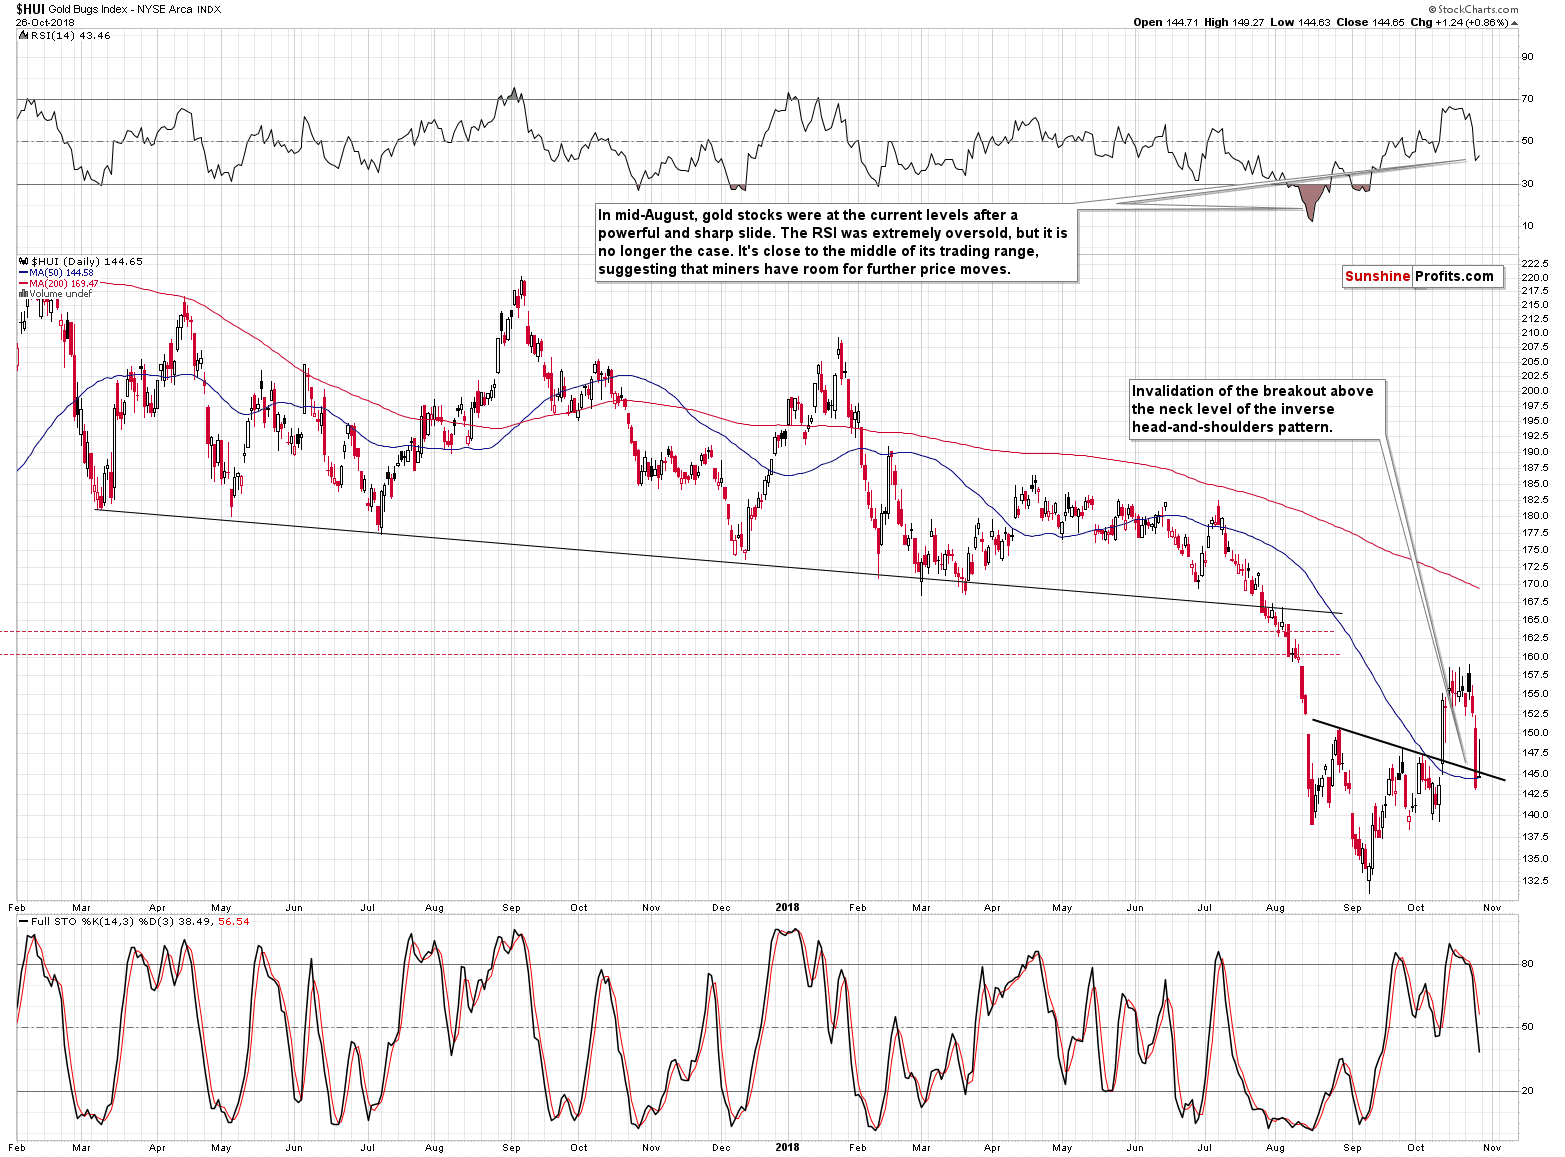Open the StockCharts.com copyright label
Screen dimensions: 1565x1157
tap(1473, 9)
